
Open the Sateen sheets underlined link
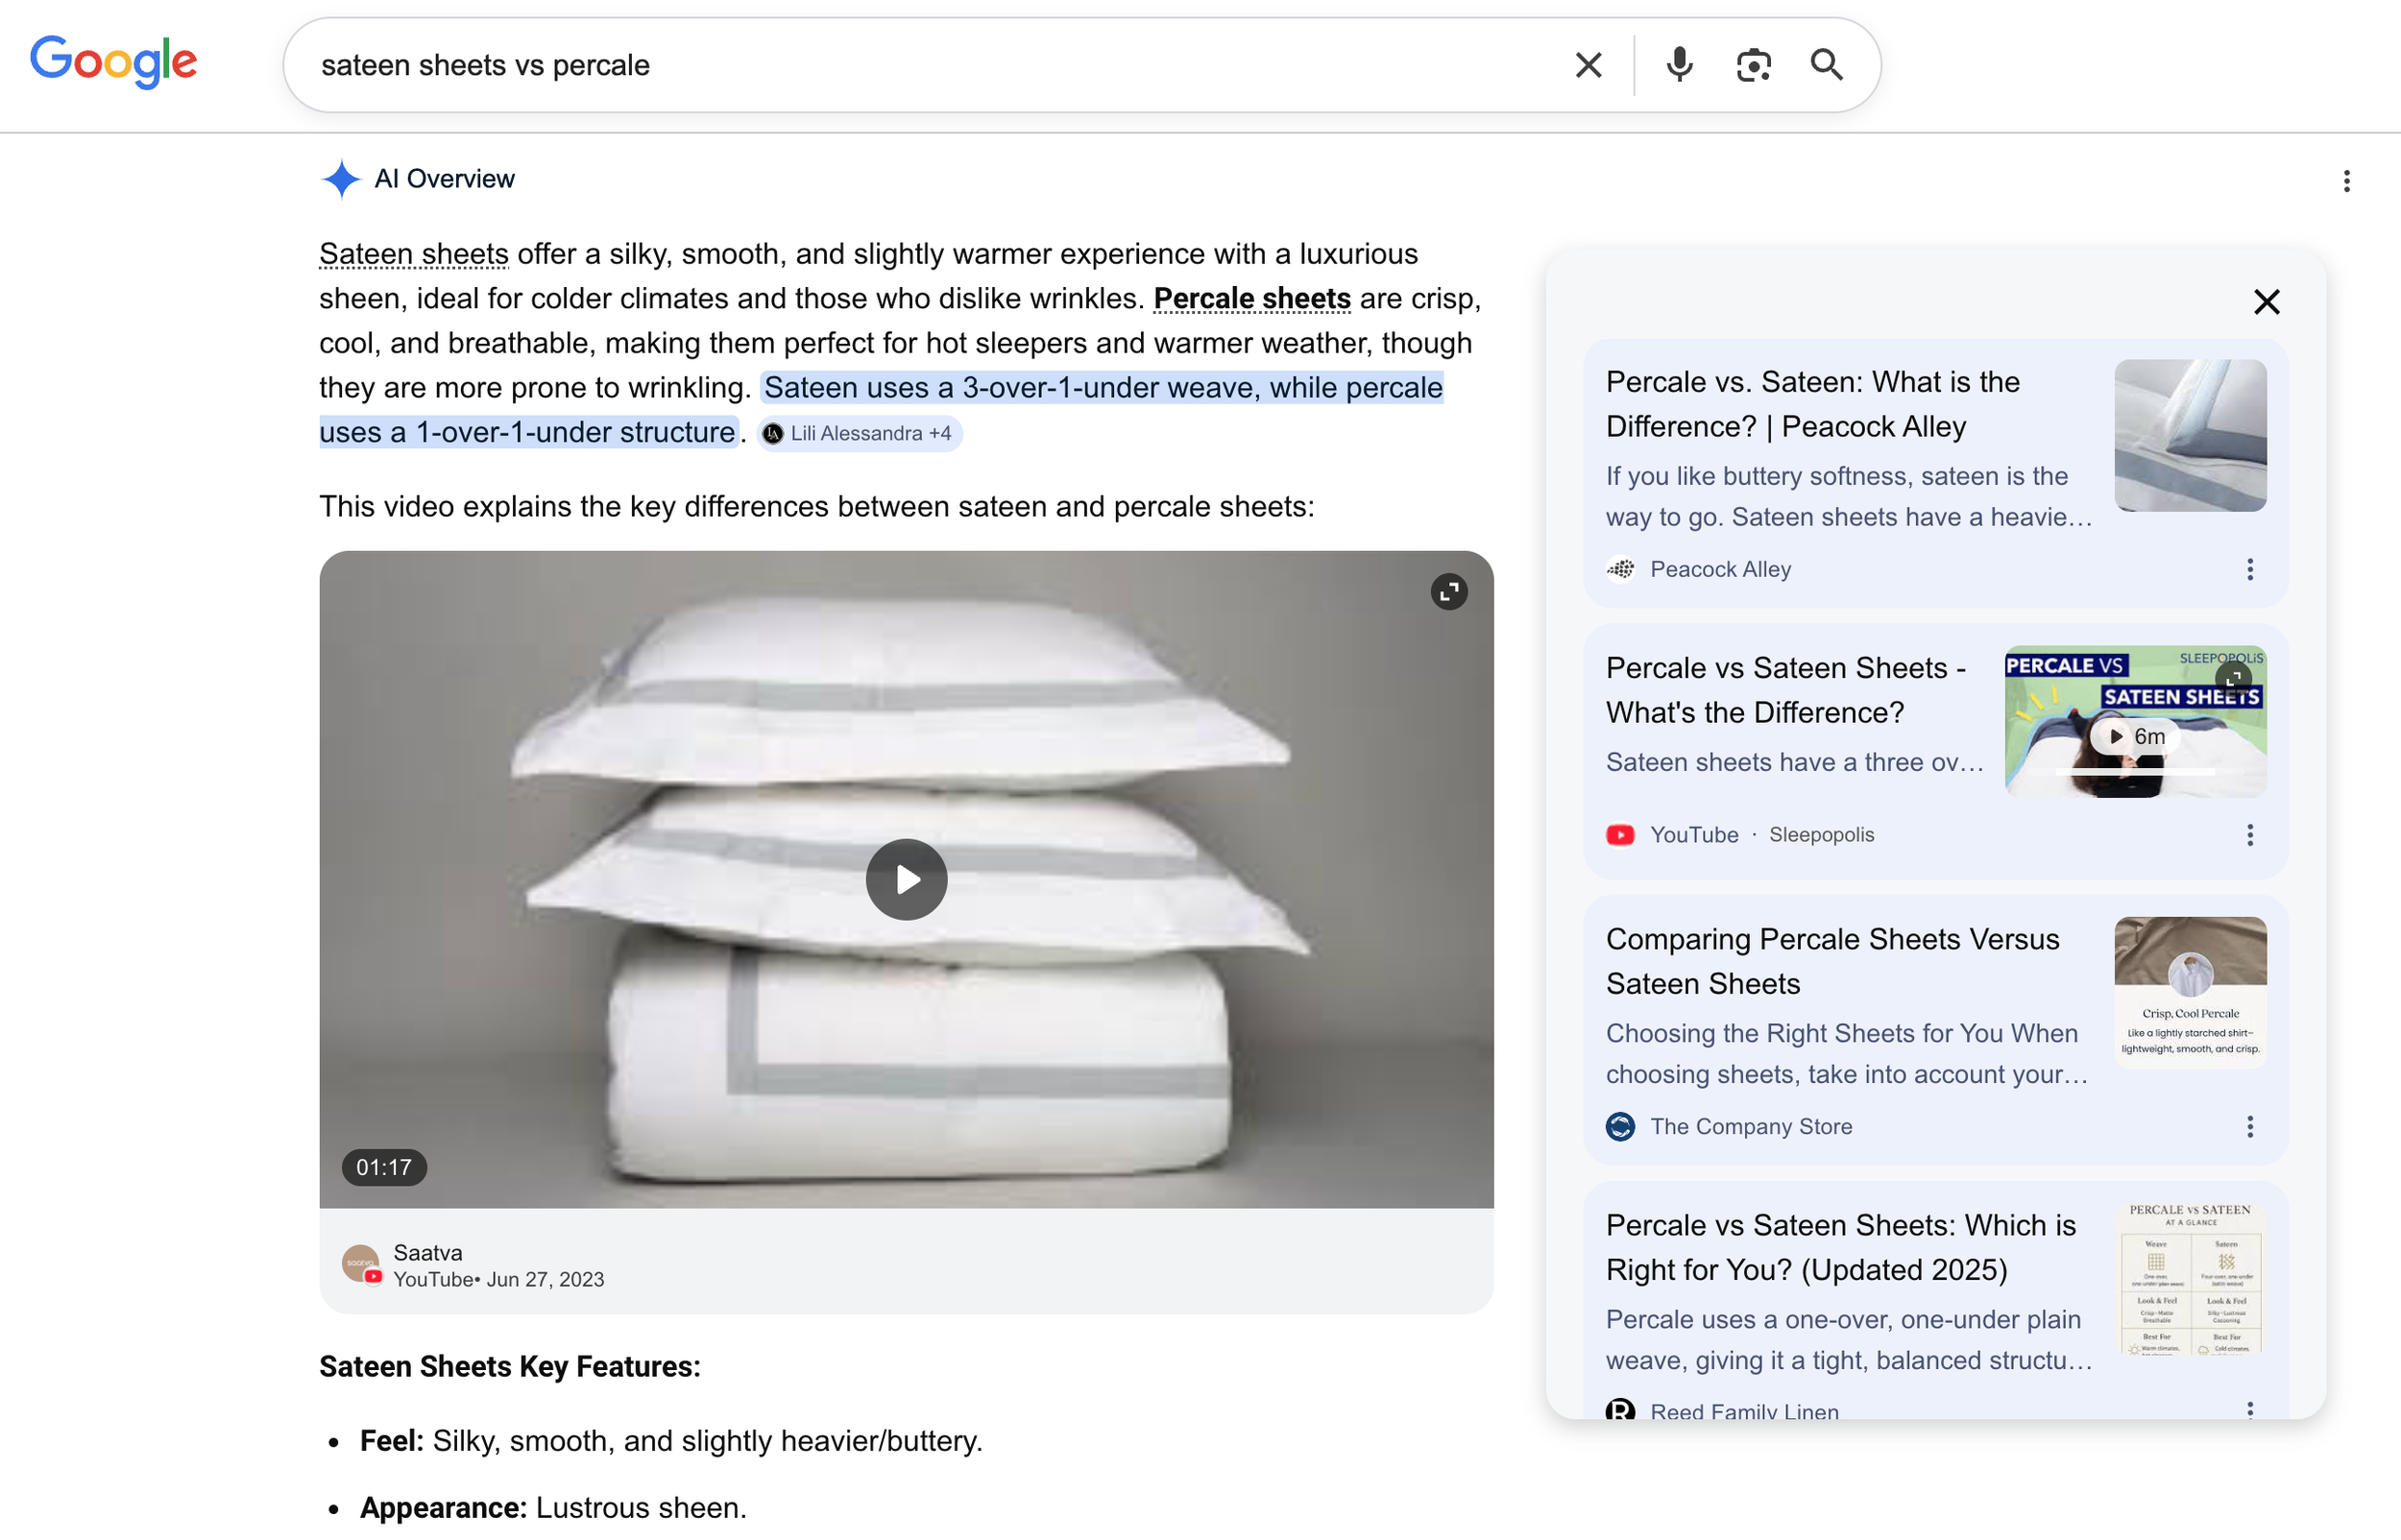pyautogui.click(x=413, y=254)
